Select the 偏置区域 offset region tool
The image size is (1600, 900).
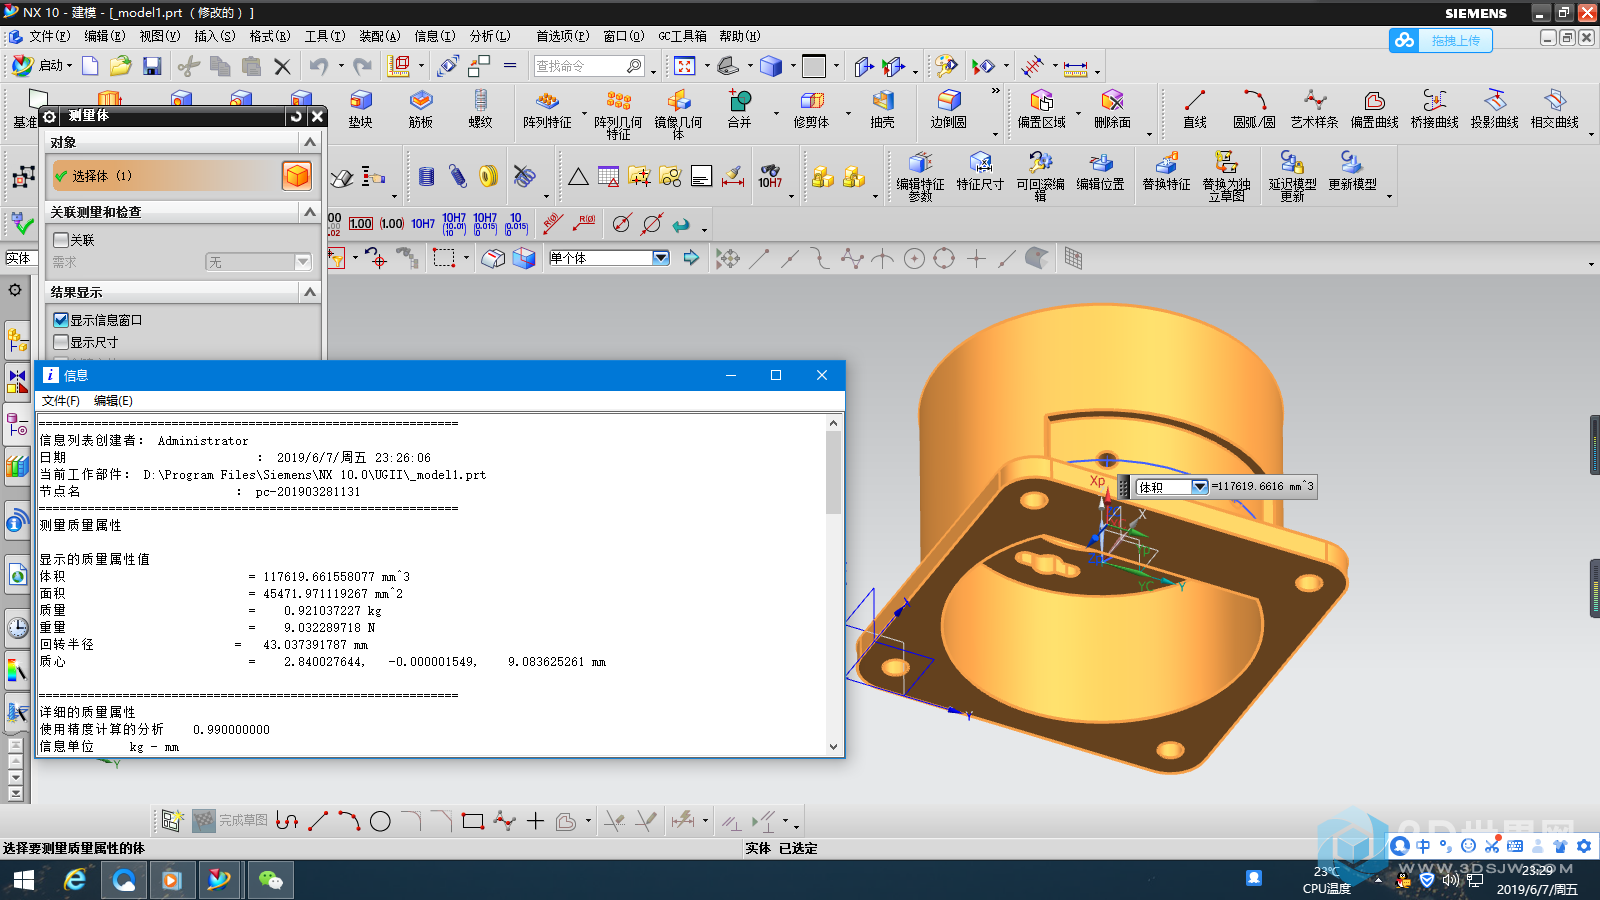click(x=1042, y=109)
